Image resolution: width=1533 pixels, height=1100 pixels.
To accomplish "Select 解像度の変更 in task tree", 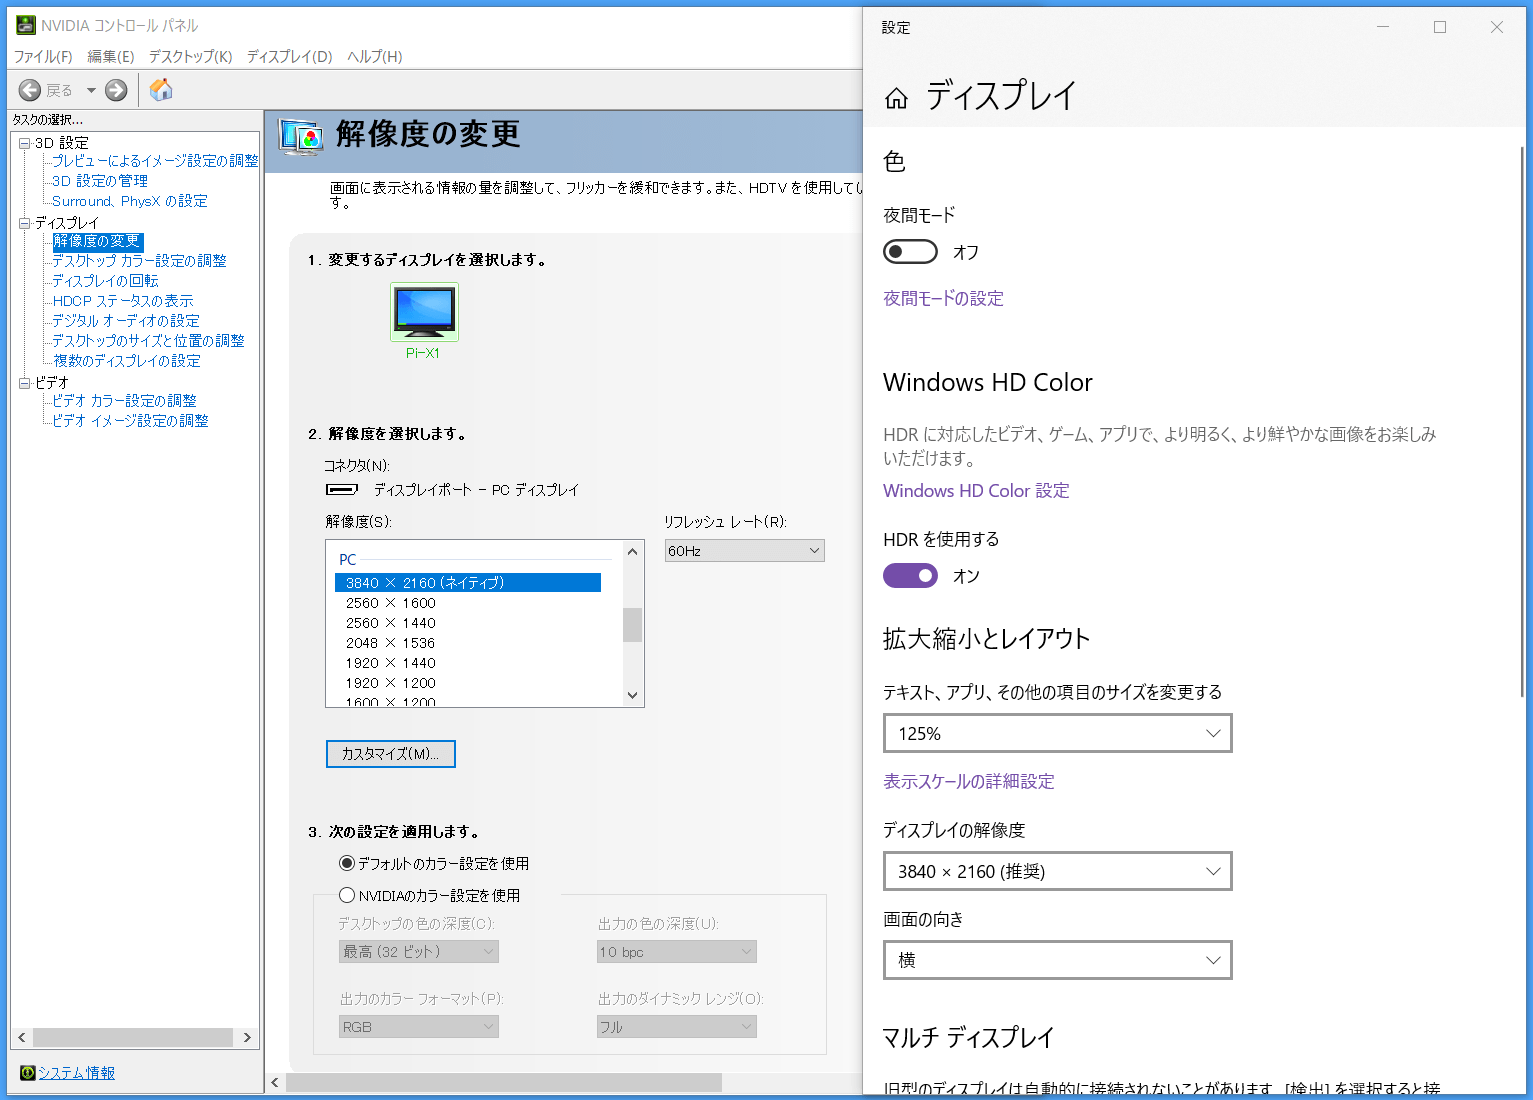I will pyautogui.click(x=97, y=241).
